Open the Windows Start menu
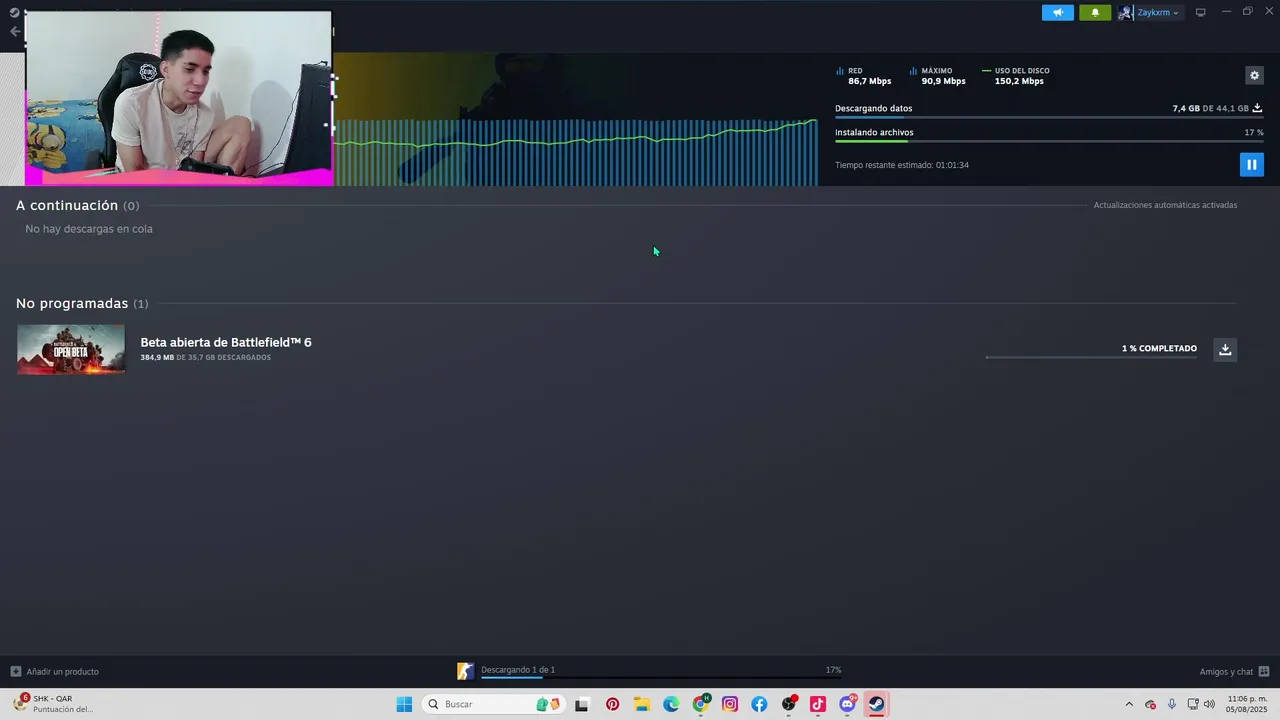Viewport: 1280px width, 720px height. coord(404,704)
